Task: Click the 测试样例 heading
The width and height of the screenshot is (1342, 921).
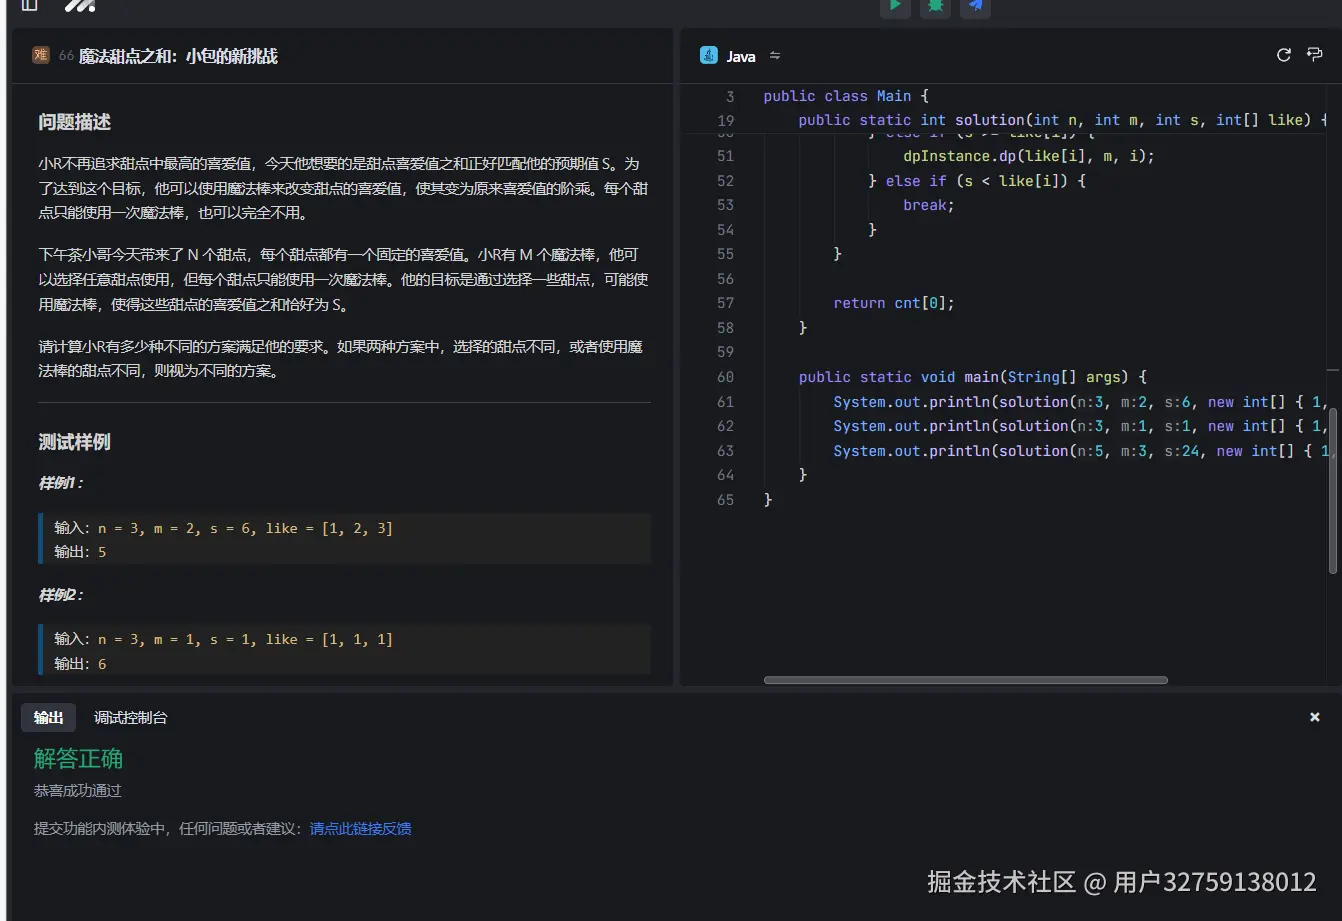Action: tap(74, 442)
